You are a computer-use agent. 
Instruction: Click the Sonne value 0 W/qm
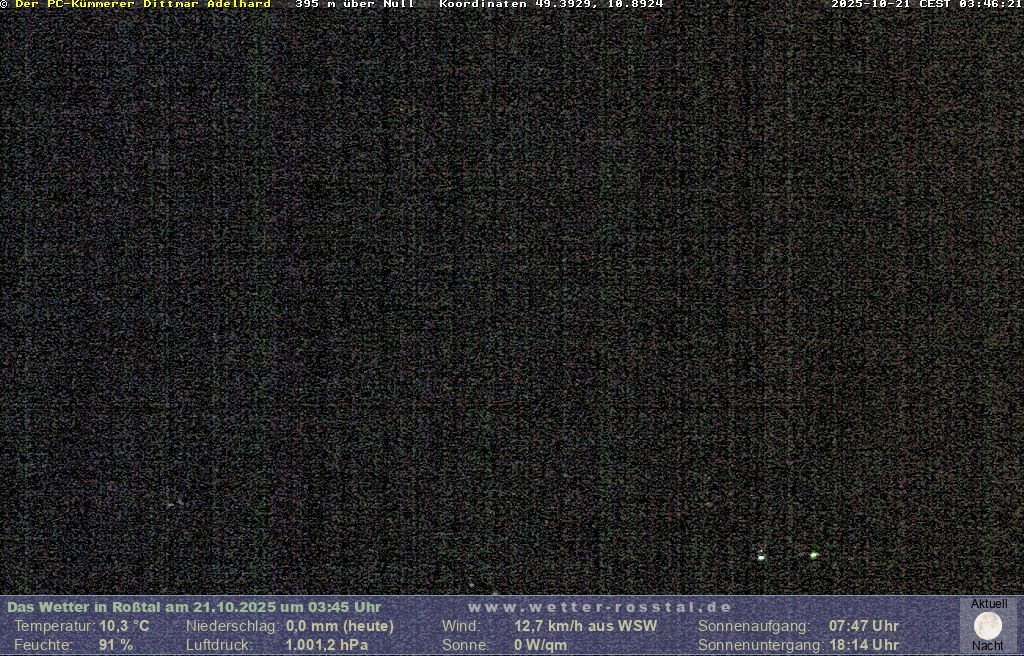tap(540, 645)
